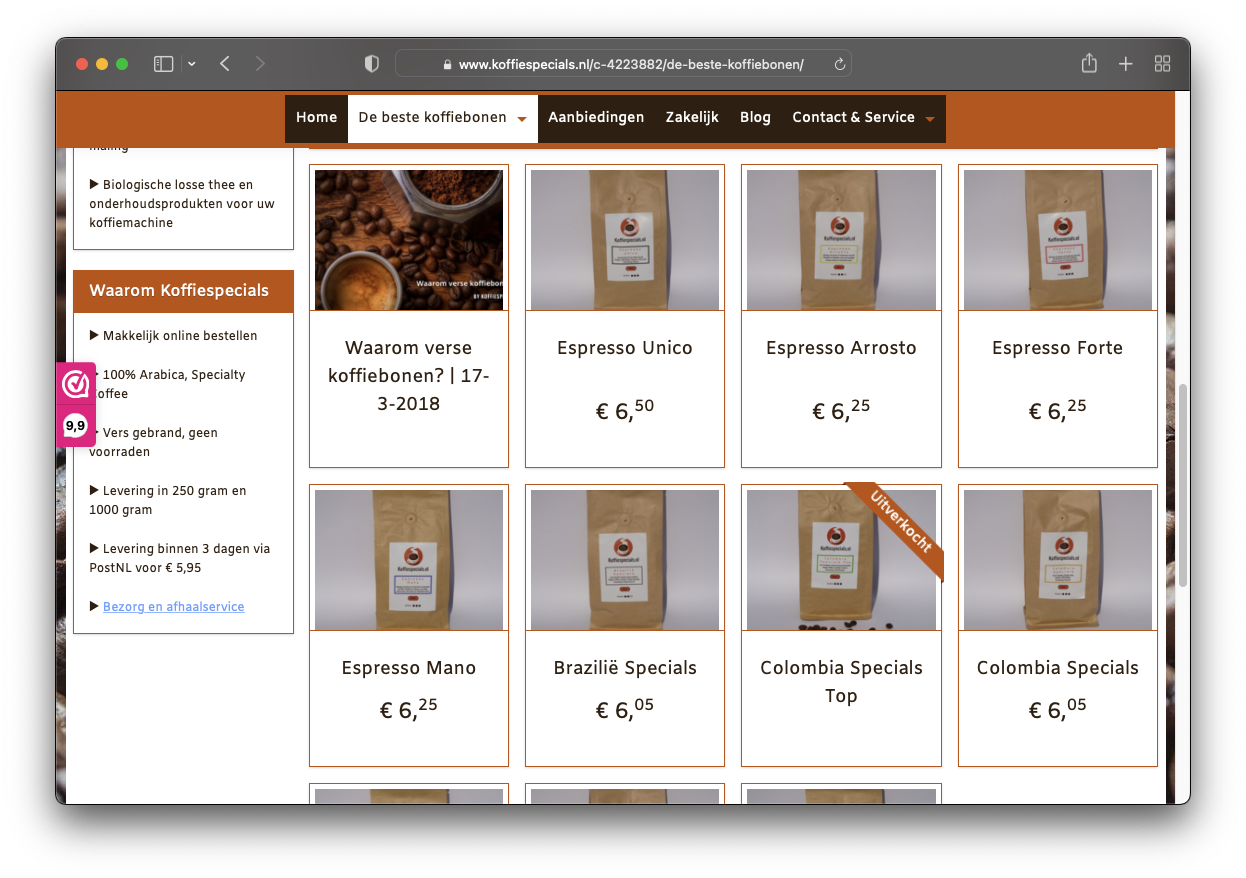Click the Makkelijk online bestellen text
Image resolution: width=1246 pixels, height=878 pixels.
(180, 336)
